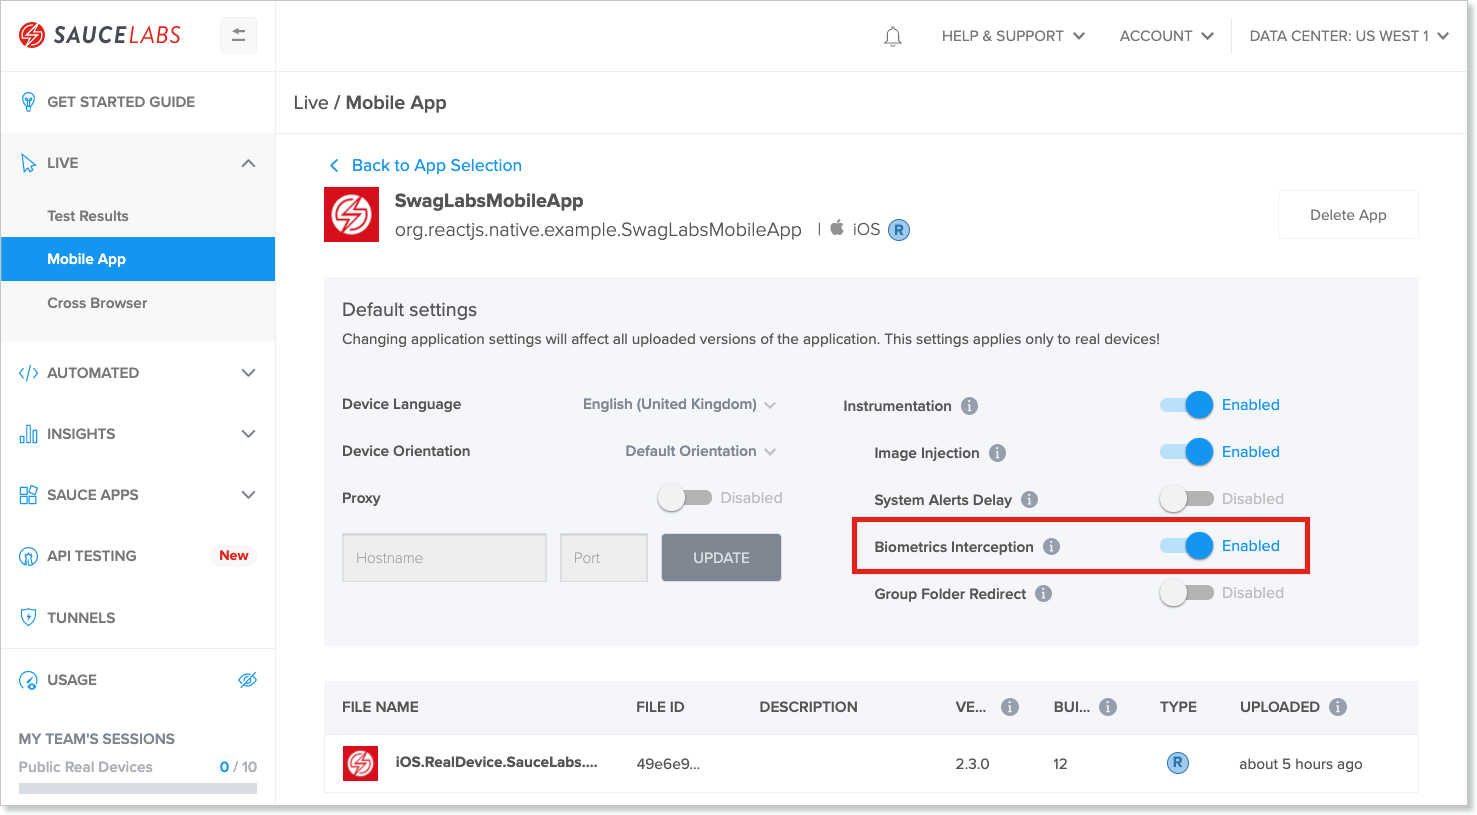Click the Image Injection info icon
The width and height of the screenshot is (1477, 815).
coord(997,453)
